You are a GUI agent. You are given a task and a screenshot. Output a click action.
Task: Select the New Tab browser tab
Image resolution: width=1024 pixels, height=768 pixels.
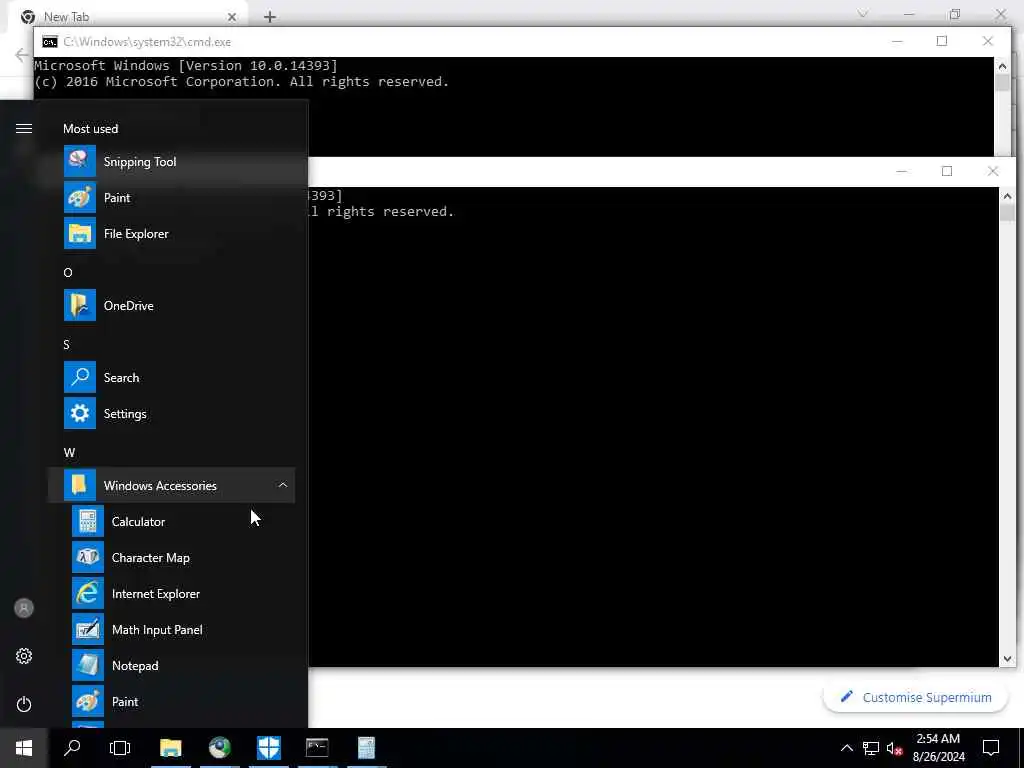127,16
